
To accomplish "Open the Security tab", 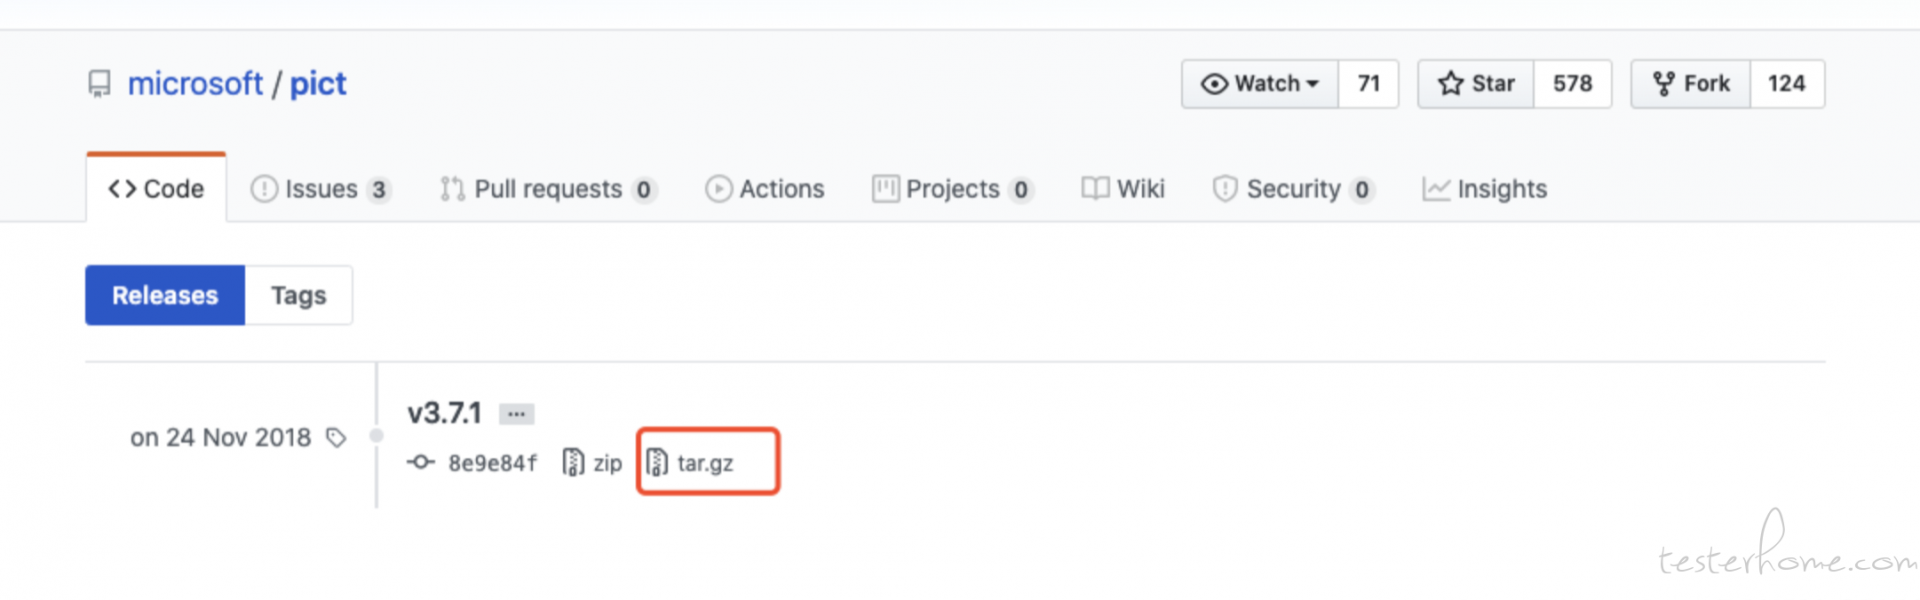I will pyautogui.click(x=1293, y=189).
